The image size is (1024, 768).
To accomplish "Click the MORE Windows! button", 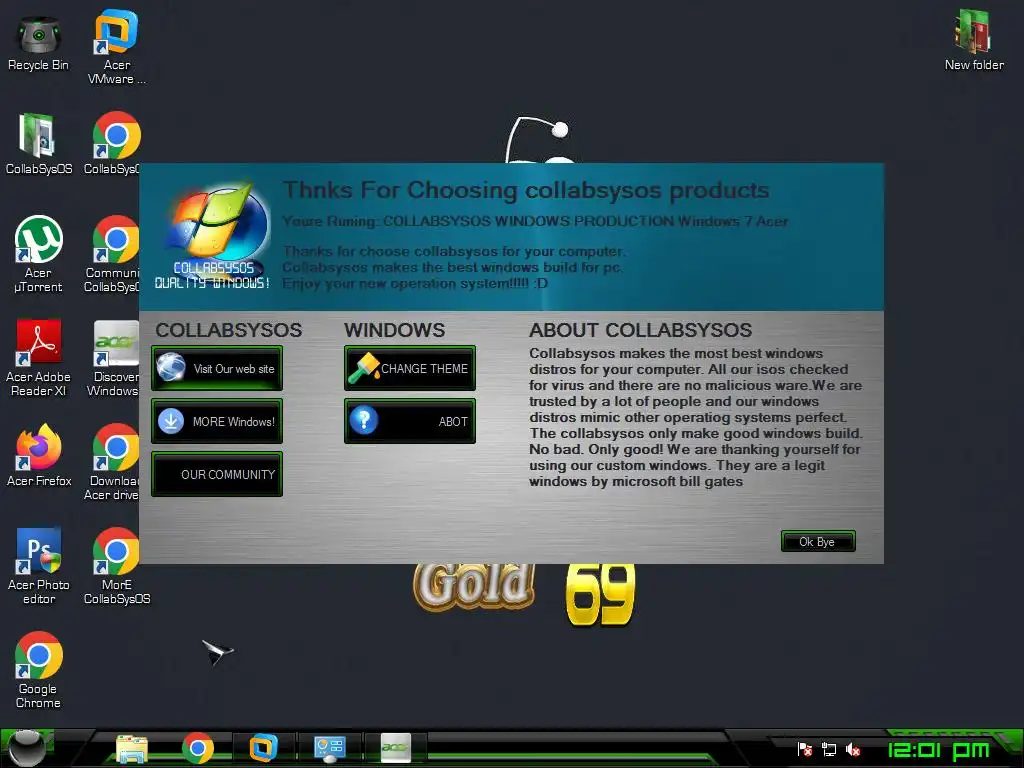I will pyautogui.click(x=217, y=421).
